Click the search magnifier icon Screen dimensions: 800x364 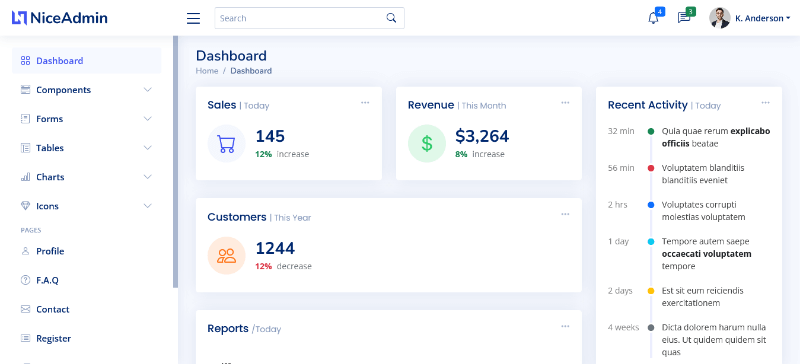[x=391, y=18]
